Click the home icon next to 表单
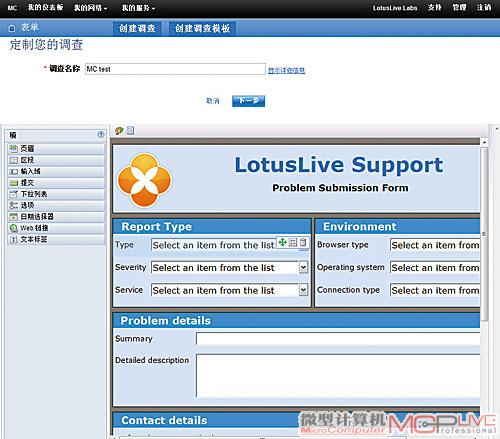500x439 pixels. (12, 28)
